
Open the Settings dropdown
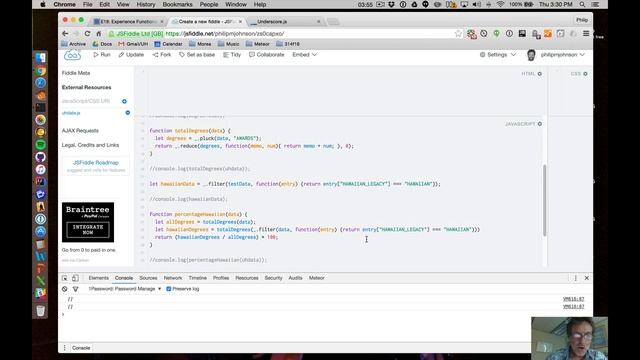pos(498,55)
